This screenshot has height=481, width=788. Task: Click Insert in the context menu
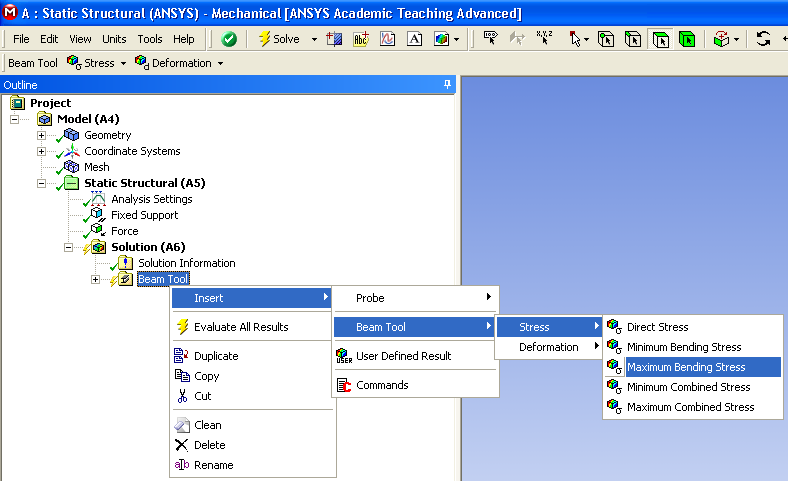click(251, 298)
